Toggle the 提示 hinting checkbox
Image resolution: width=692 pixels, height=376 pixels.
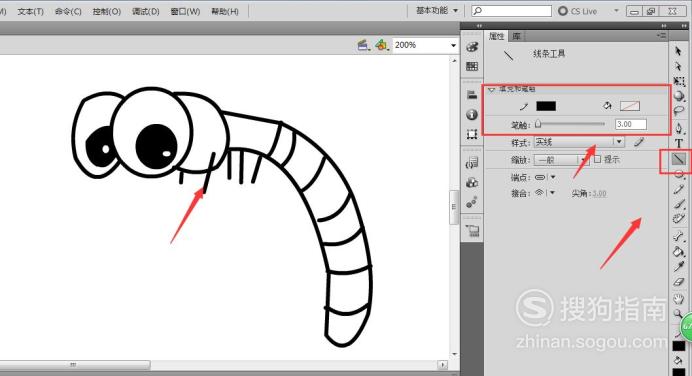click(x=598, y=159)
